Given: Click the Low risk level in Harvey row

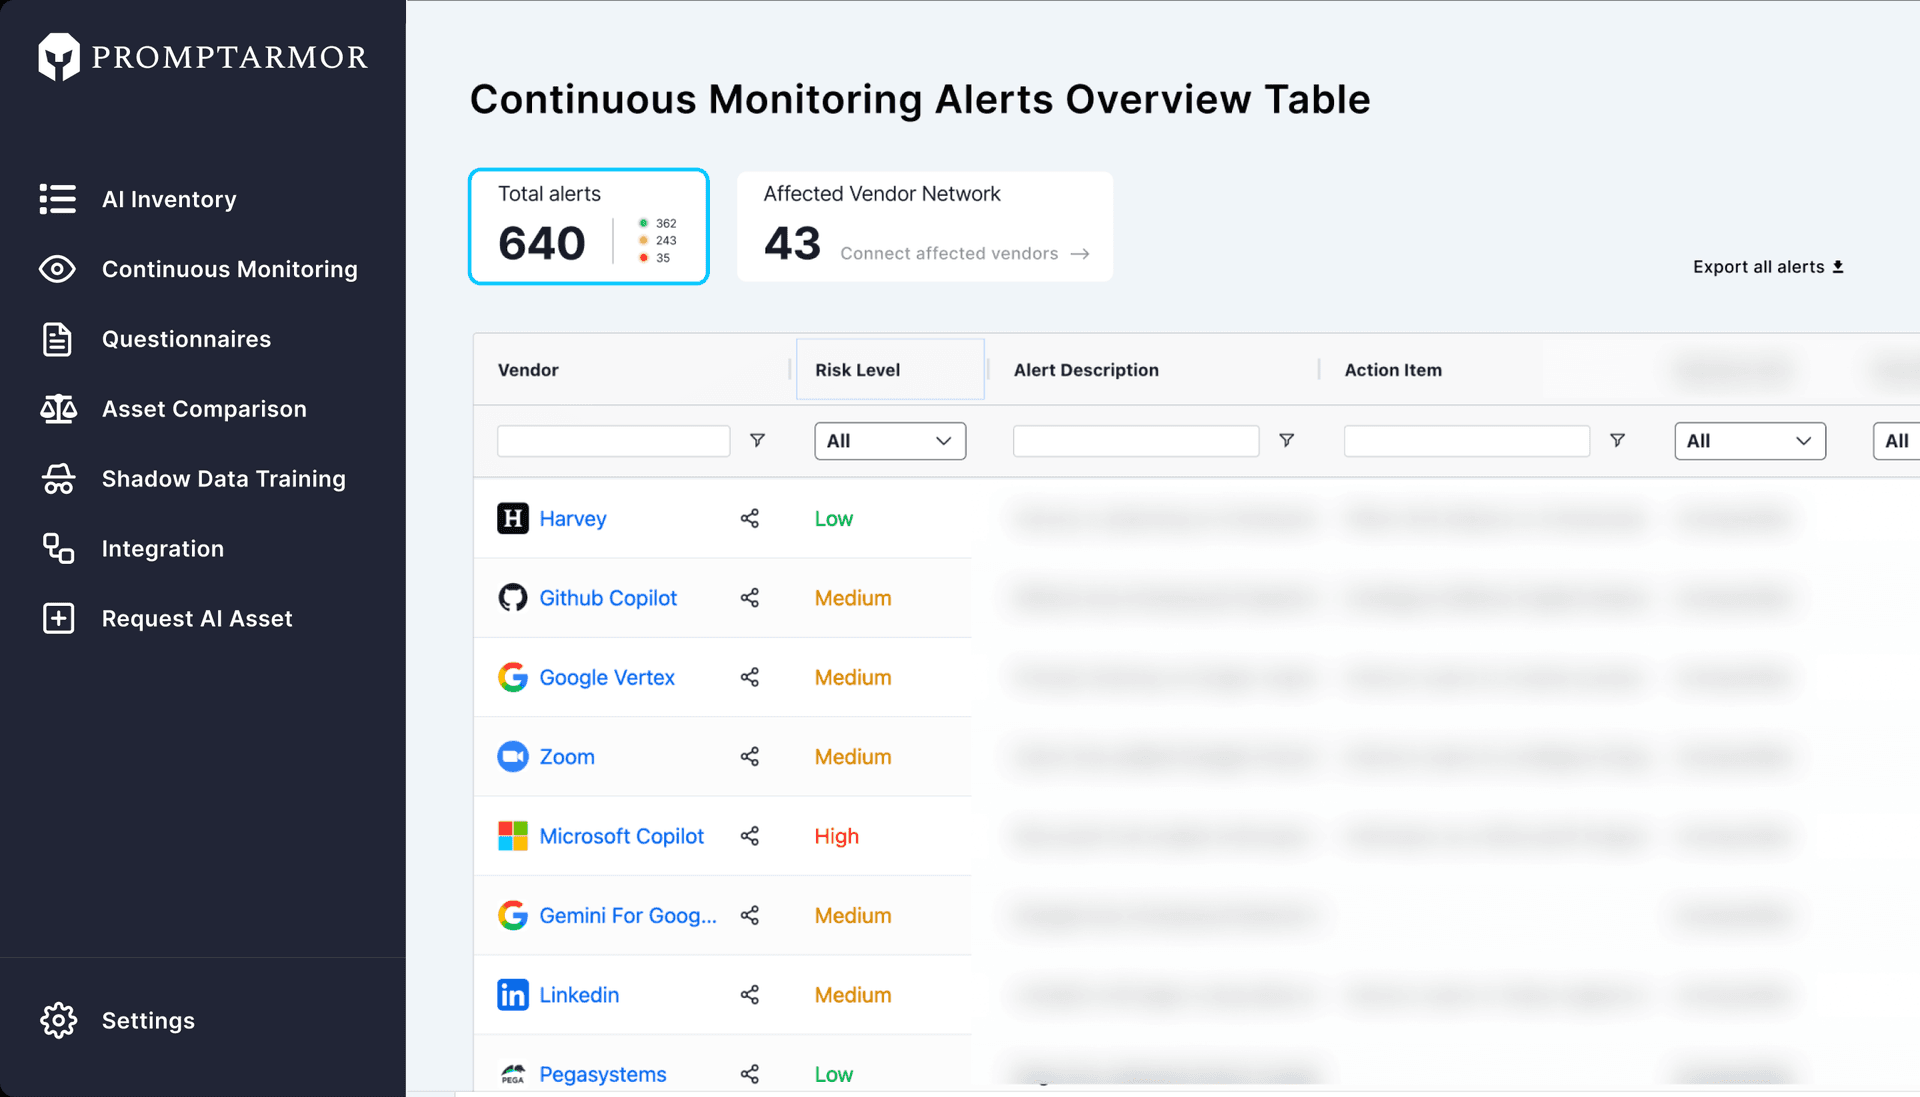Looking at the screenshot, I should [834, 518].
